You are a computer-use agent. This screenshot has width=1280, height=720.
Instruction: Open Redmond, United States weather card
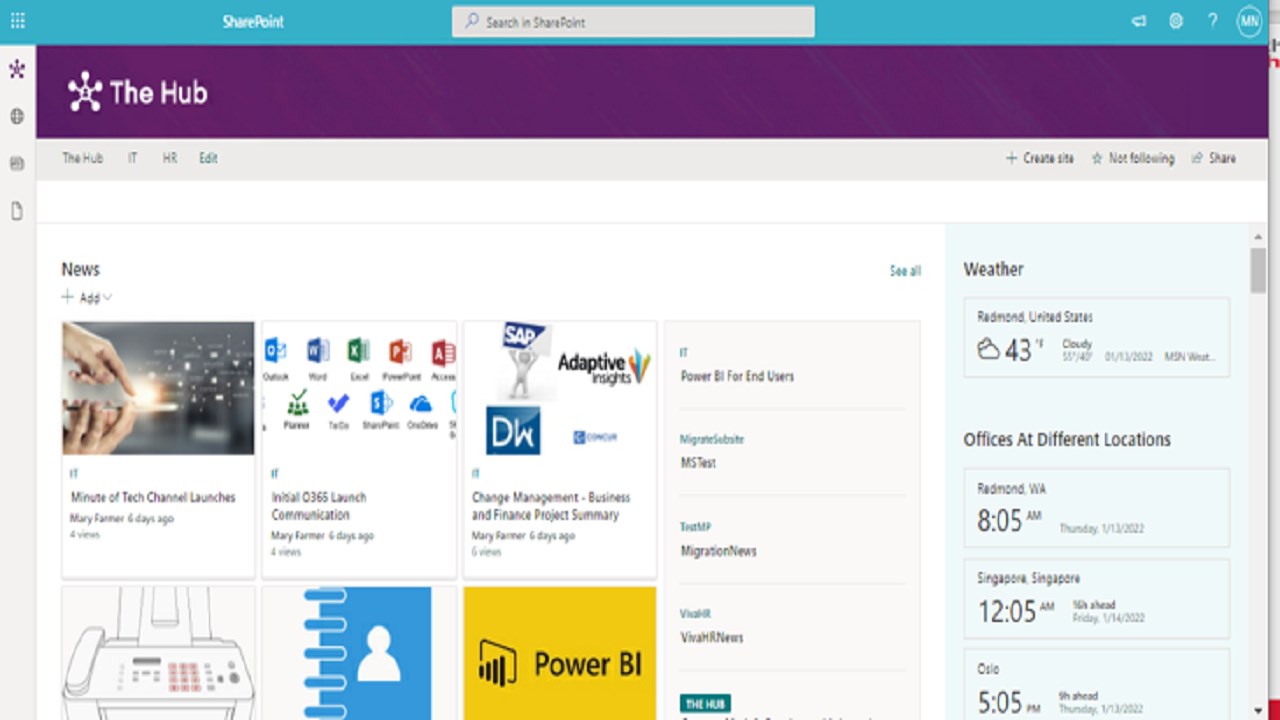(x=1096, y=337)
